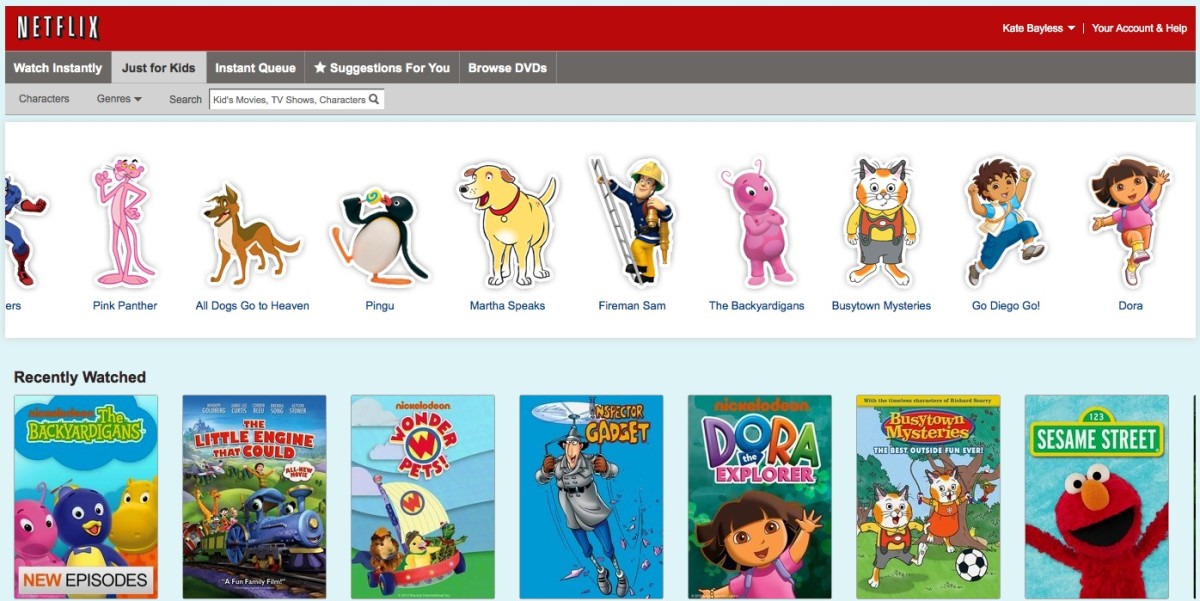Image resolution: width=1200 pixels, height=601 pixels.
Task: Click the Netflix logo
Action: pyautogui.click(x=57, y=28)
